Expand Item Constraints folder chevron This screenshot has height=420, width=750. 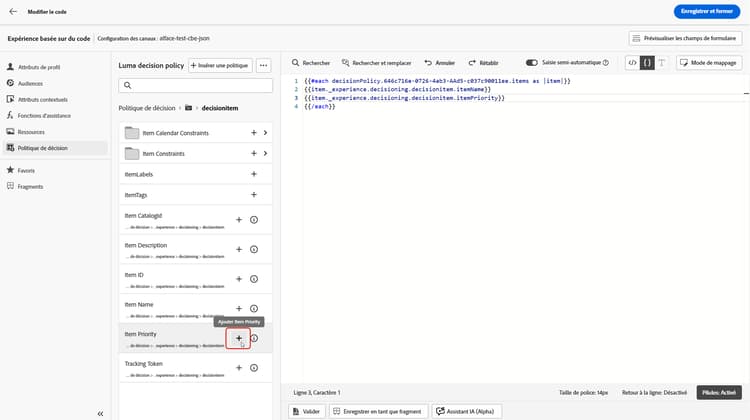(x=265, y=153)
